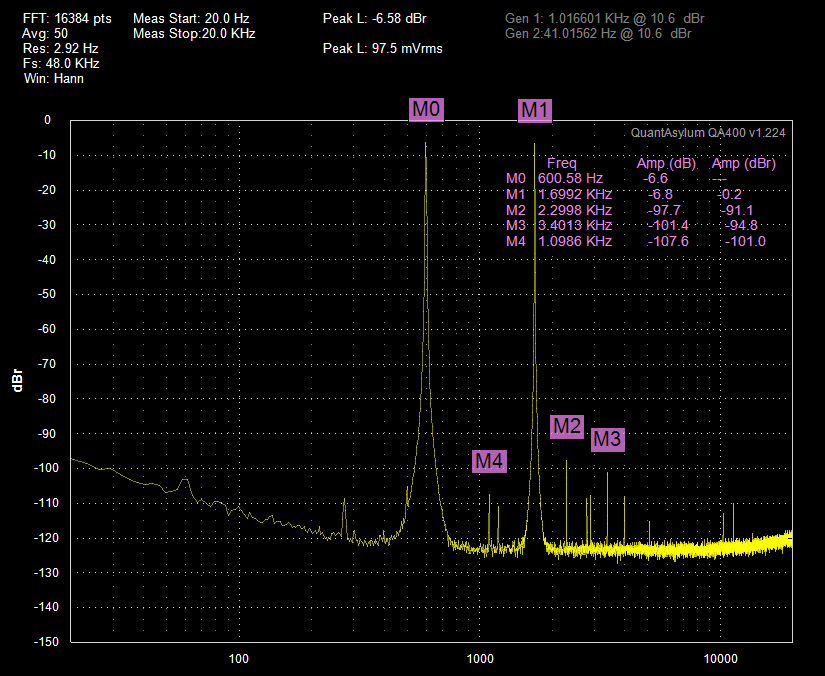Click the 'Amp (dBr)' column header

(x=744, y=163)
